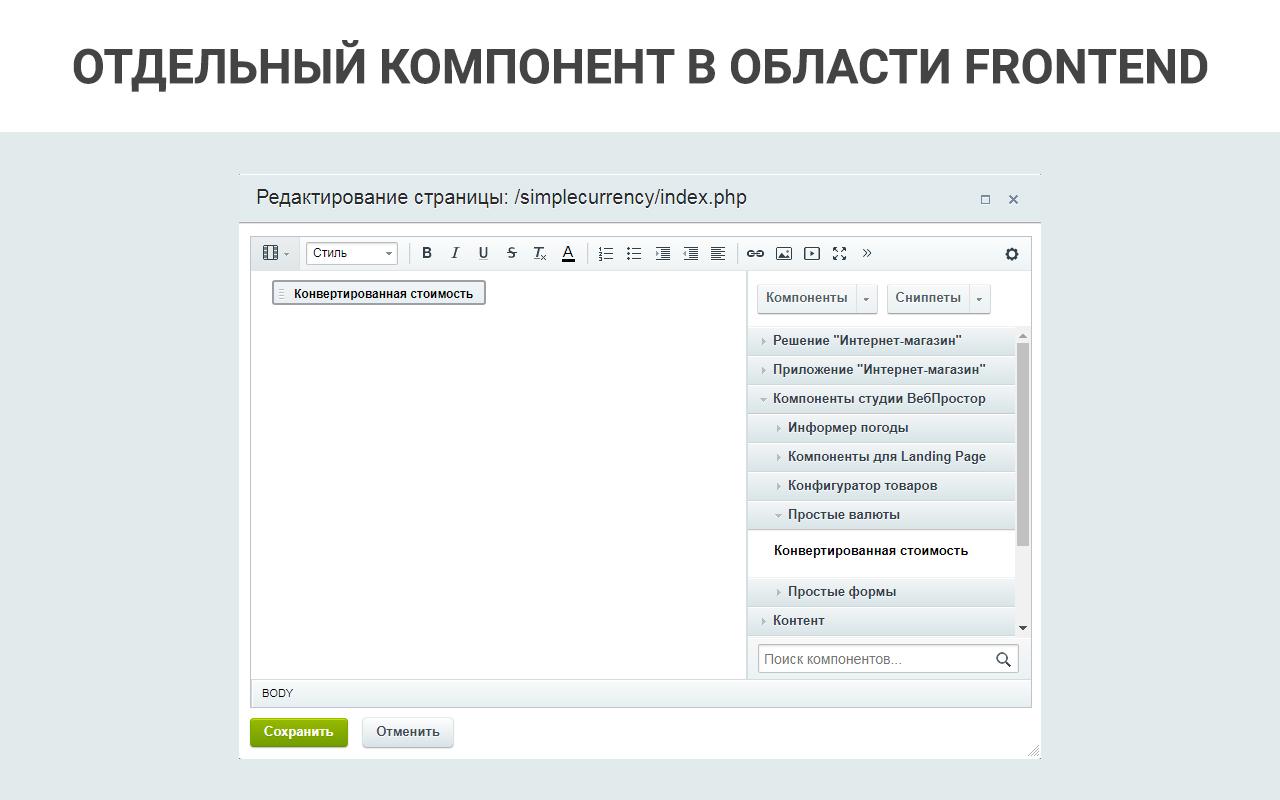Click the Компоненты button

(807, 298)
